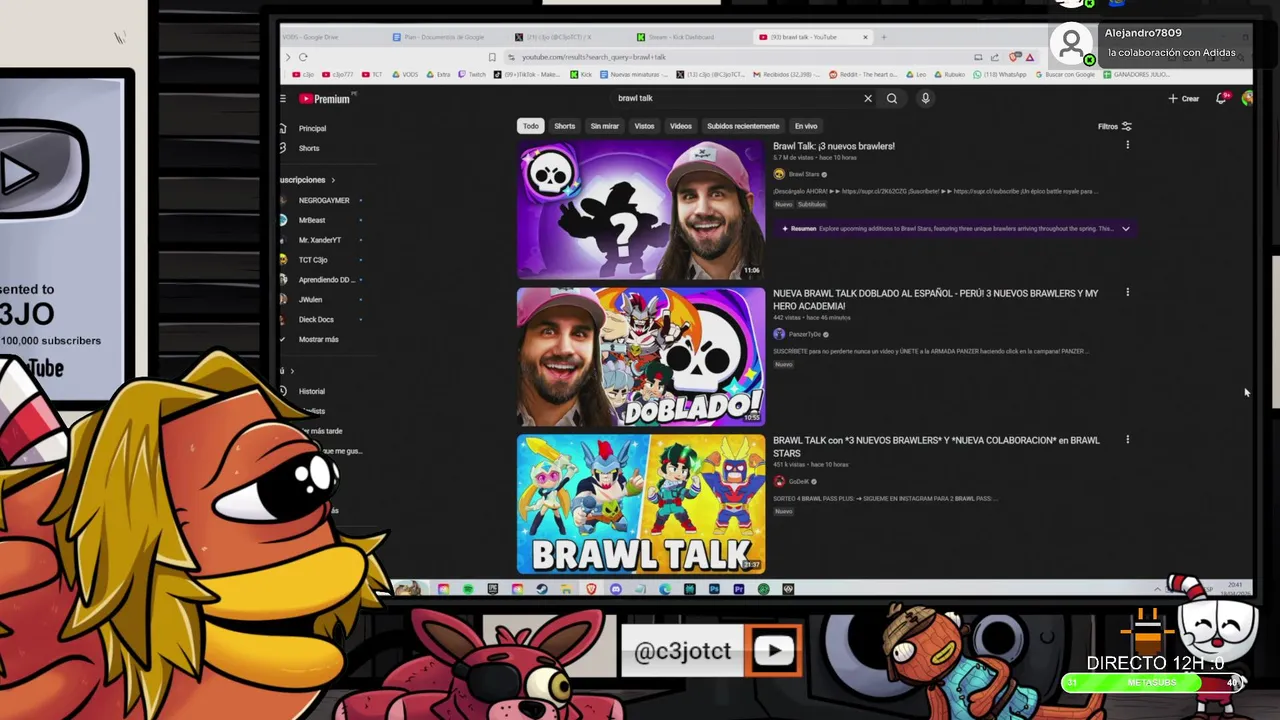
Task: Open Shorts in the sidebar
Action: click(309, 148)
